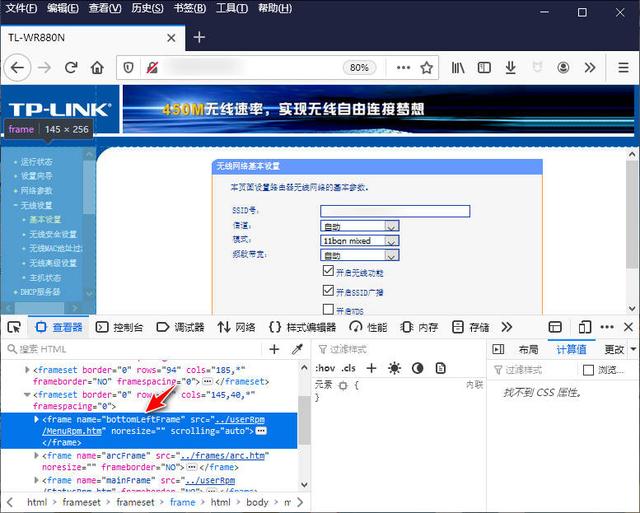Screen dimensions: 640x513
Task: Toggle the 开启无线功能 checkbox
Action: [328, 271]
